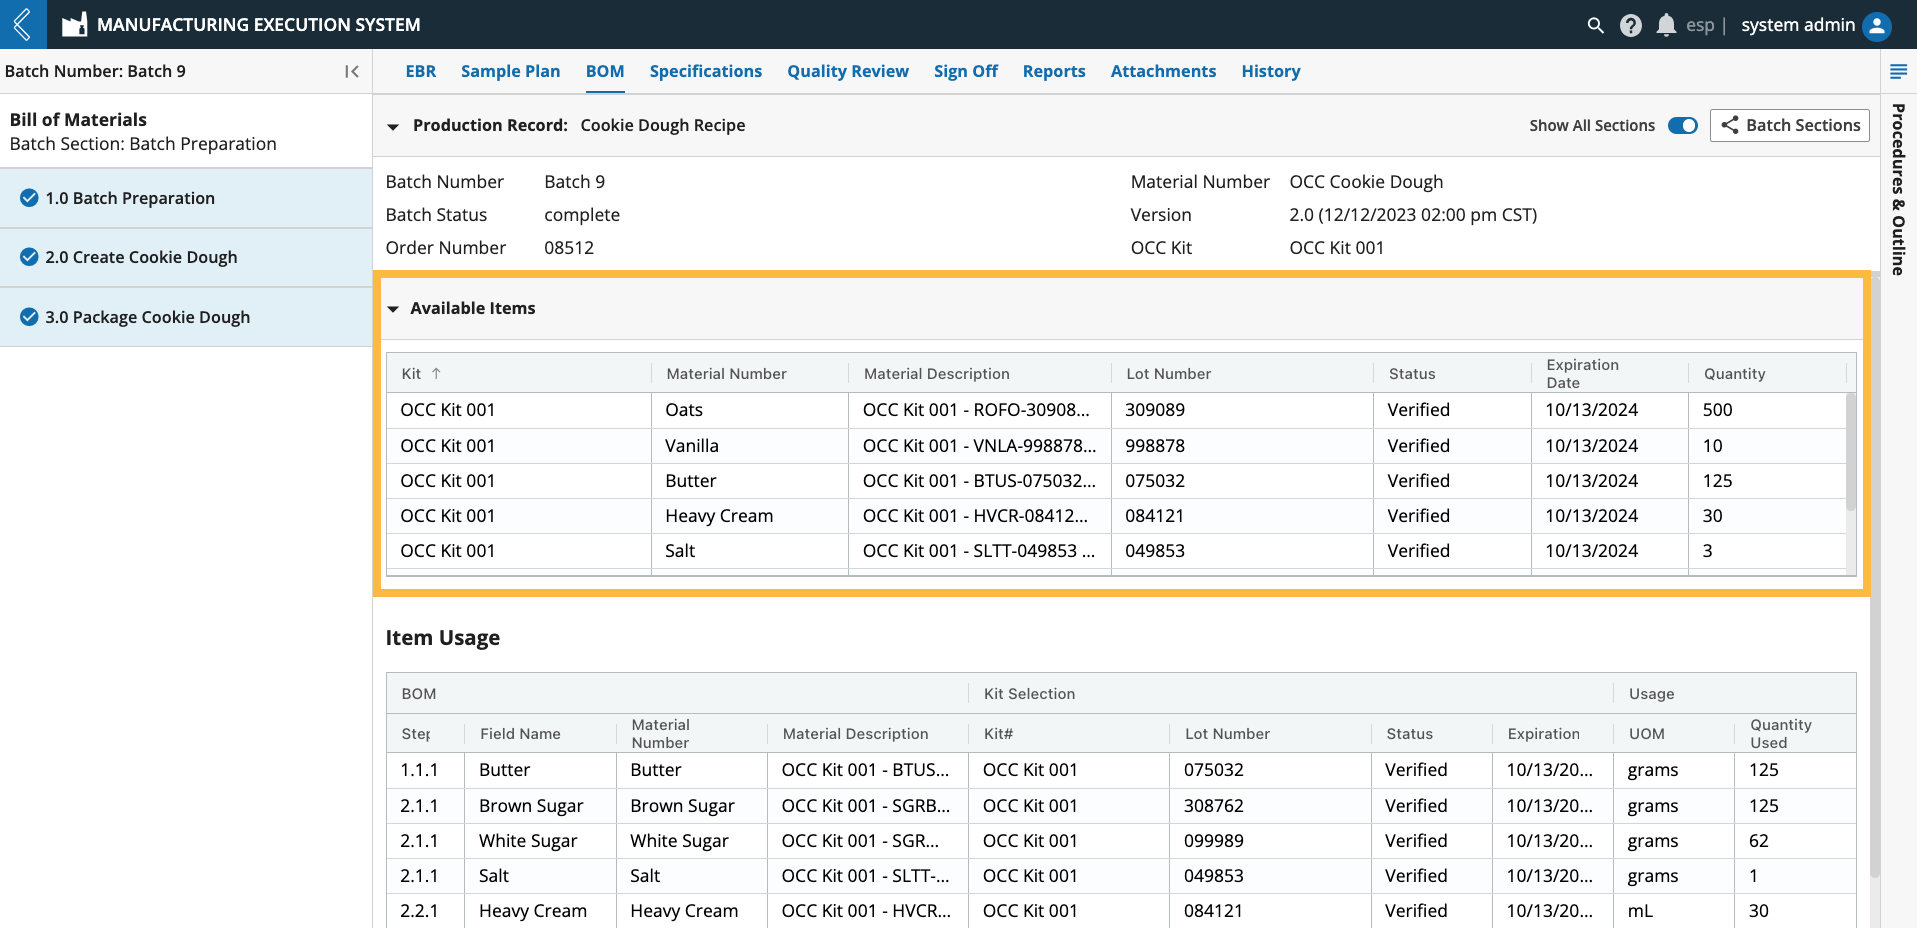
Task: Click the Order Number value 08512
Action: click(x=569, y=248)
